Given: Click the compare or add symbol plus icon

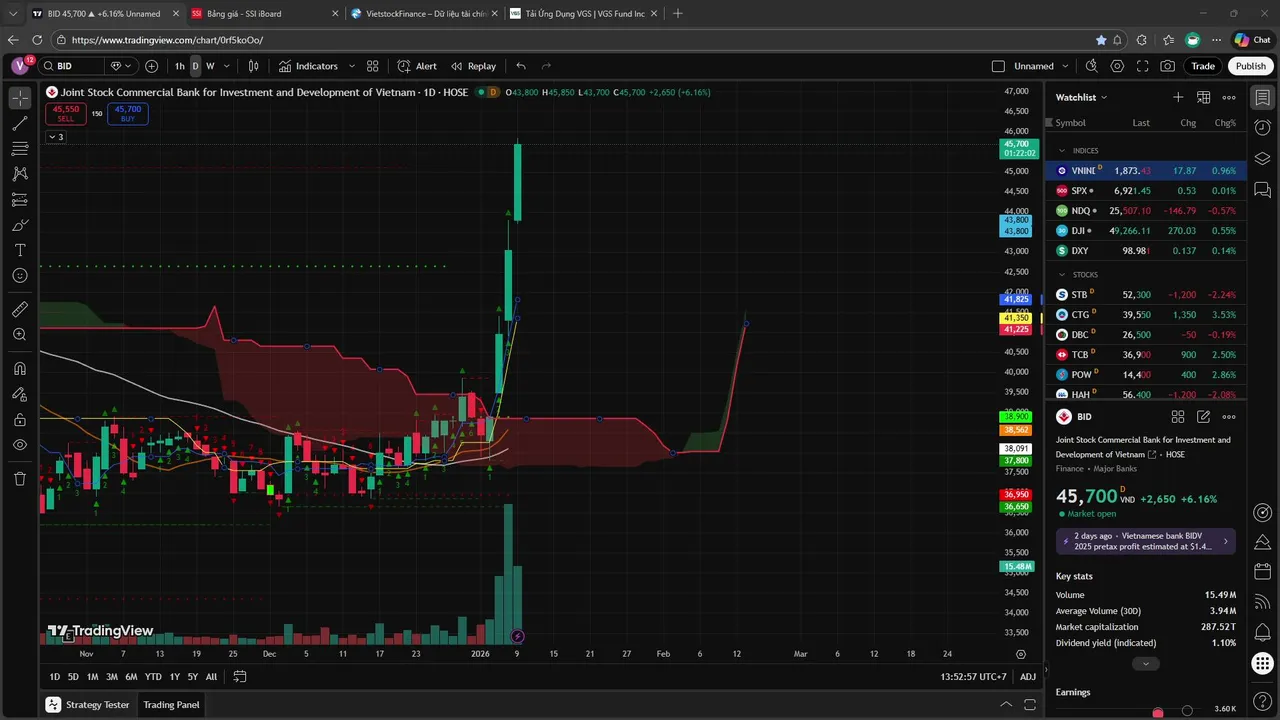Looking at the screenshot, I should (x=151, y=66).
